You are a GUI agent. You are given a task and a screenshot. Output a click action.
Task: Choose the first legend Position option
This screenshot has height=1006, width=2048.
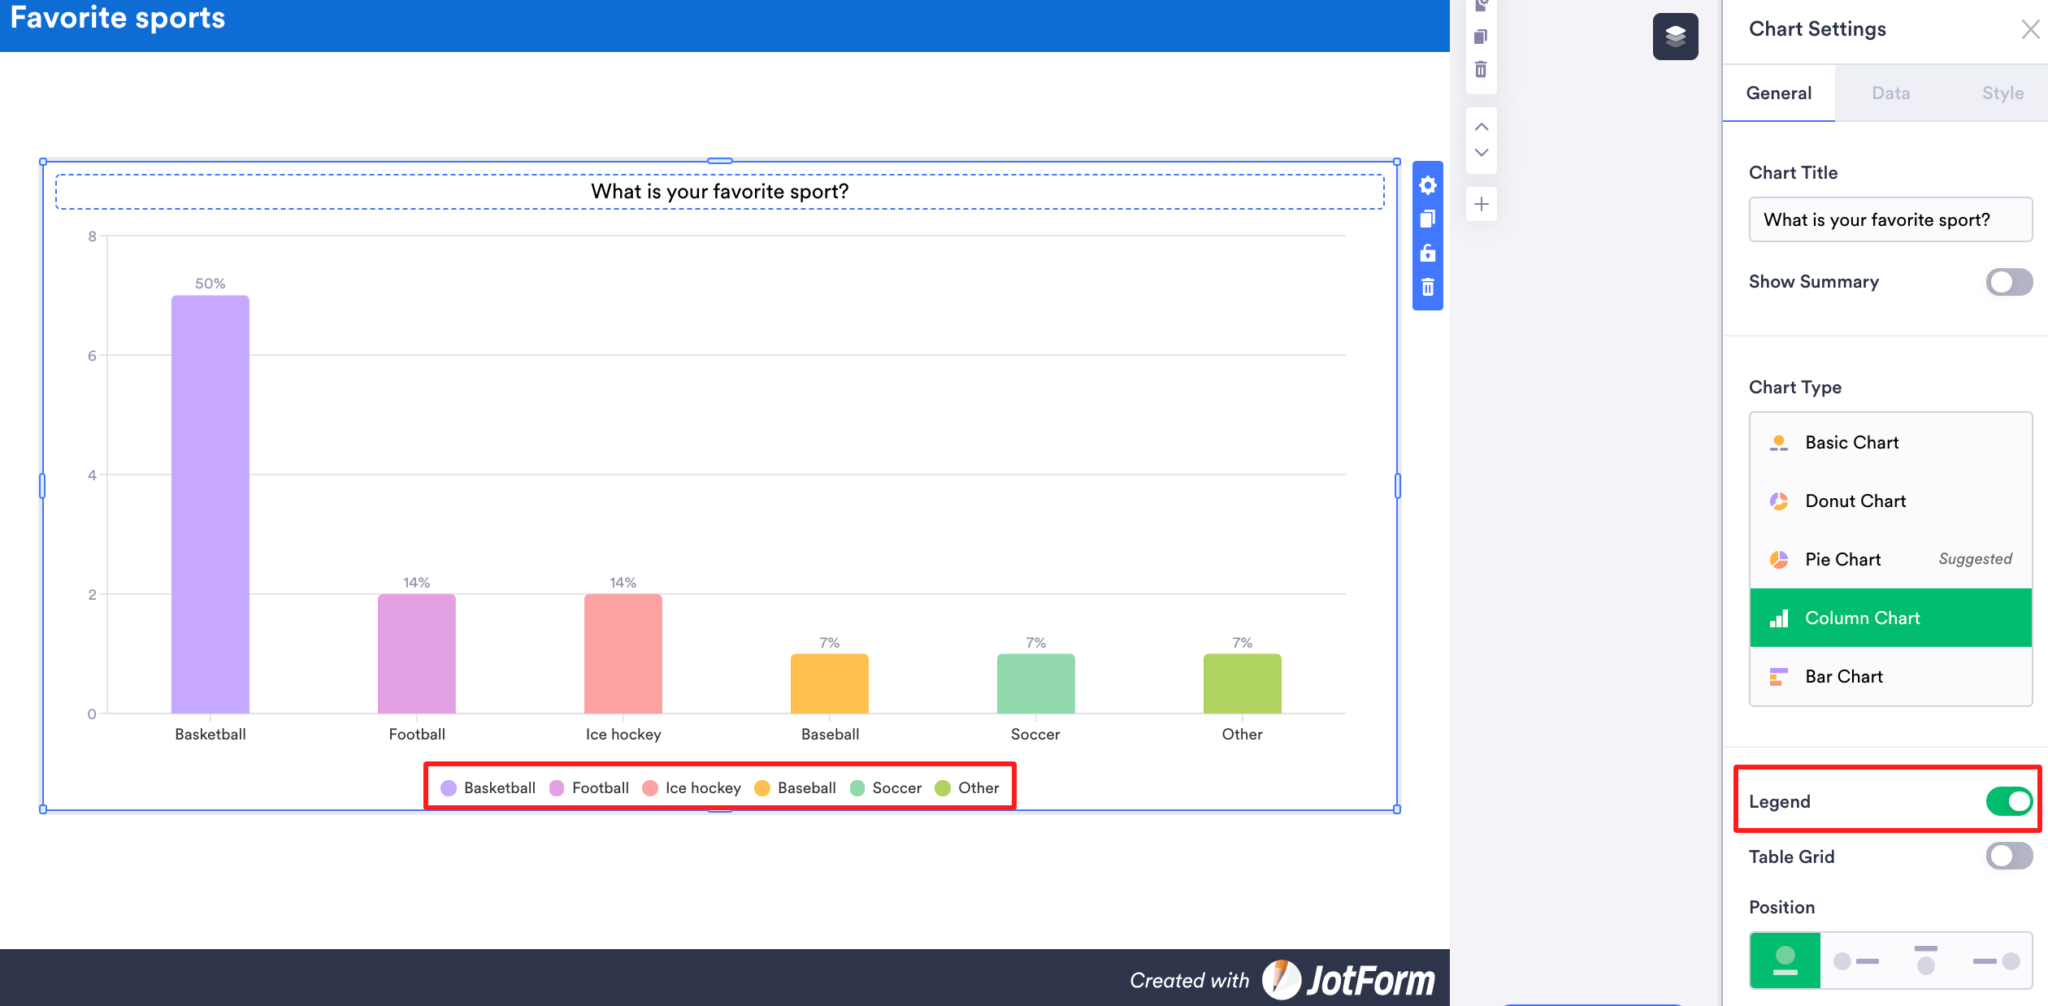coord(1784,960)
